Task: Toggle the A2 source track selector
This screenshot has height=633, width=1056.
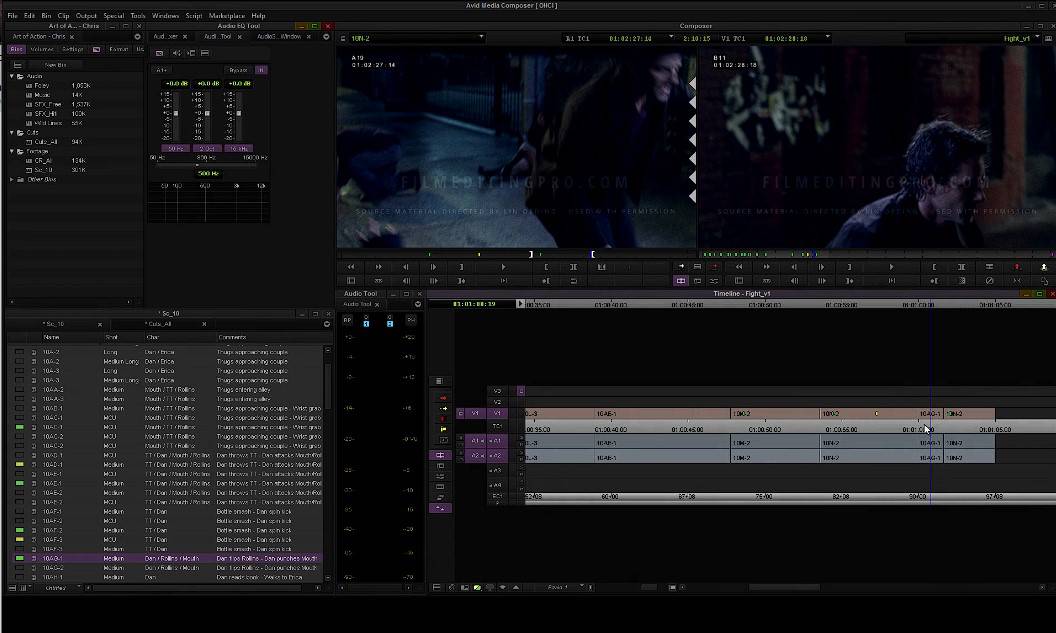Action: 475,456
